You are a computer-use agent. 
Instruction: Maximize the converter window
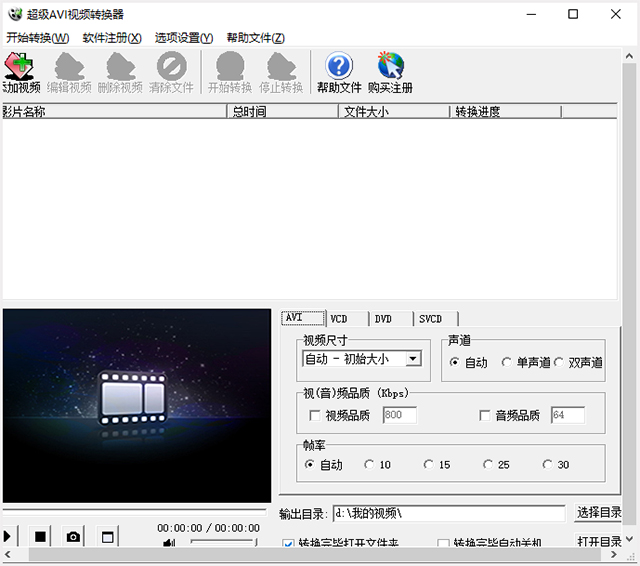point(573,14)
